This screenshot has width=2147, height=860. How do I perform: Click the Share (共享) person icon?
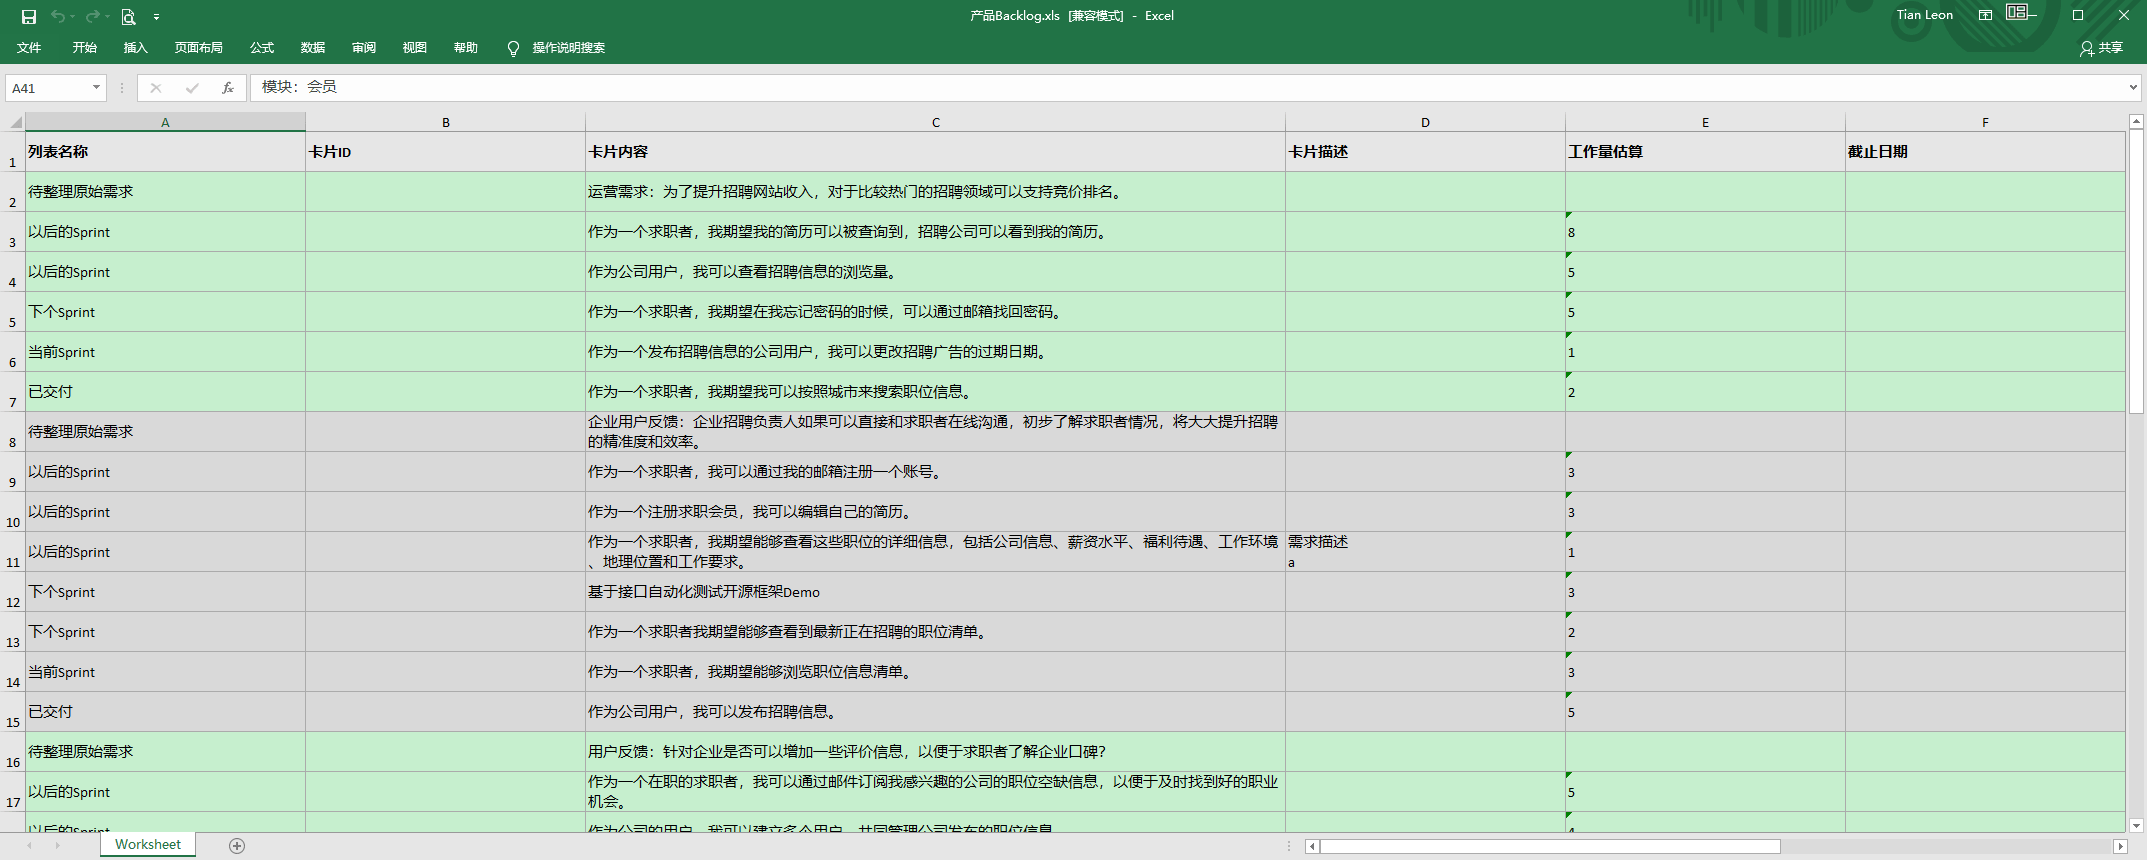point(2086,48)
